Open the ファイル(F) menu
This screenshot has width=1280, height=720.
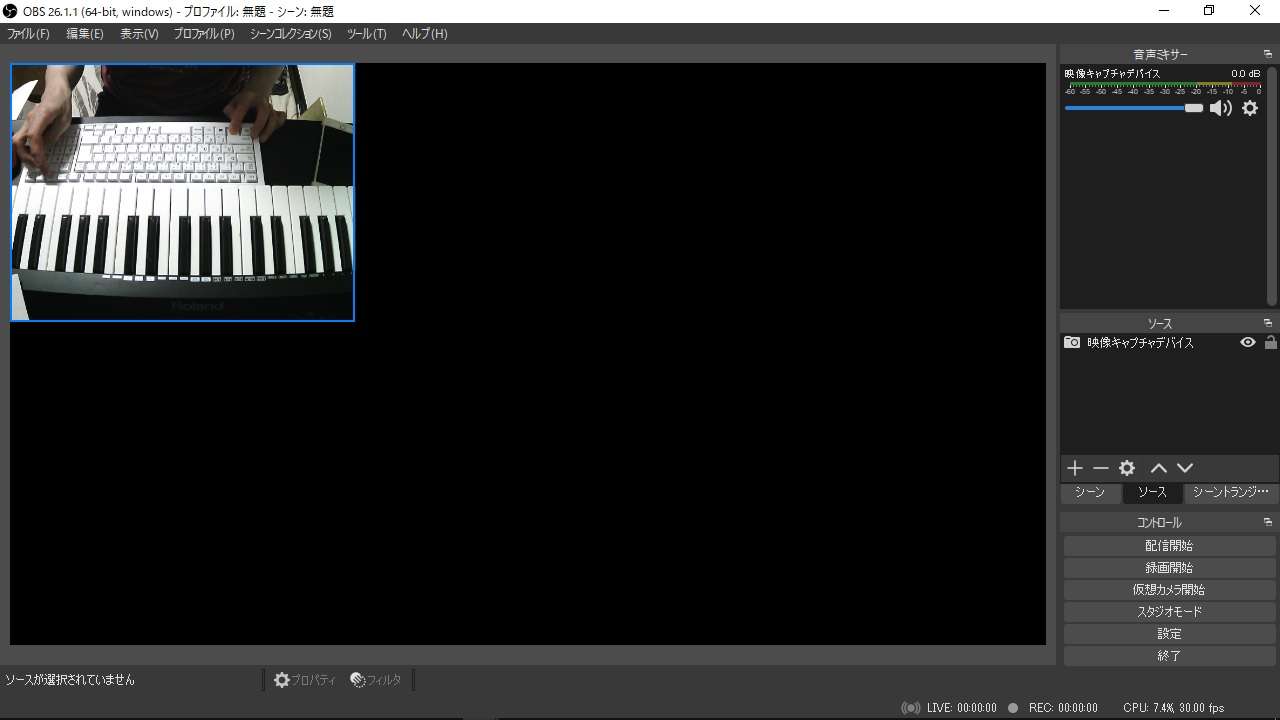[x=28, y=33]
